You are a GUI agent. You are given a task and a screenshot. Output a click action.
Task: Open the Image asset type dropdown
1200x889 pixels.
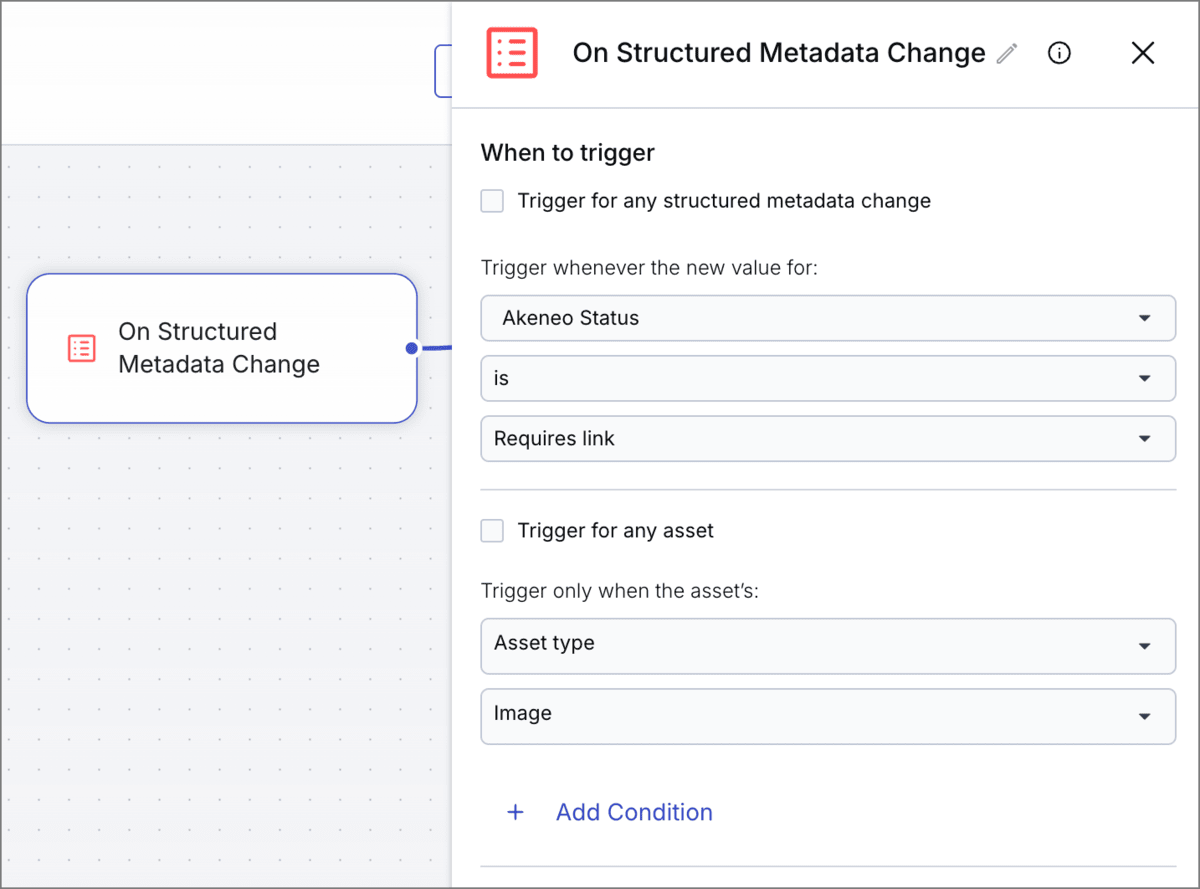pos(827,716)
